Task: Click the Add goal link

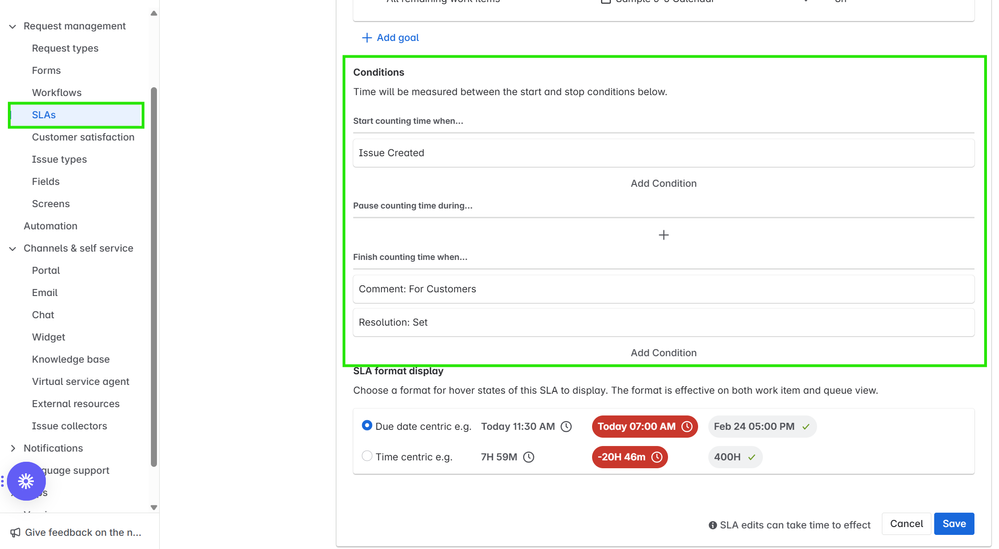Action: [398, 38]
